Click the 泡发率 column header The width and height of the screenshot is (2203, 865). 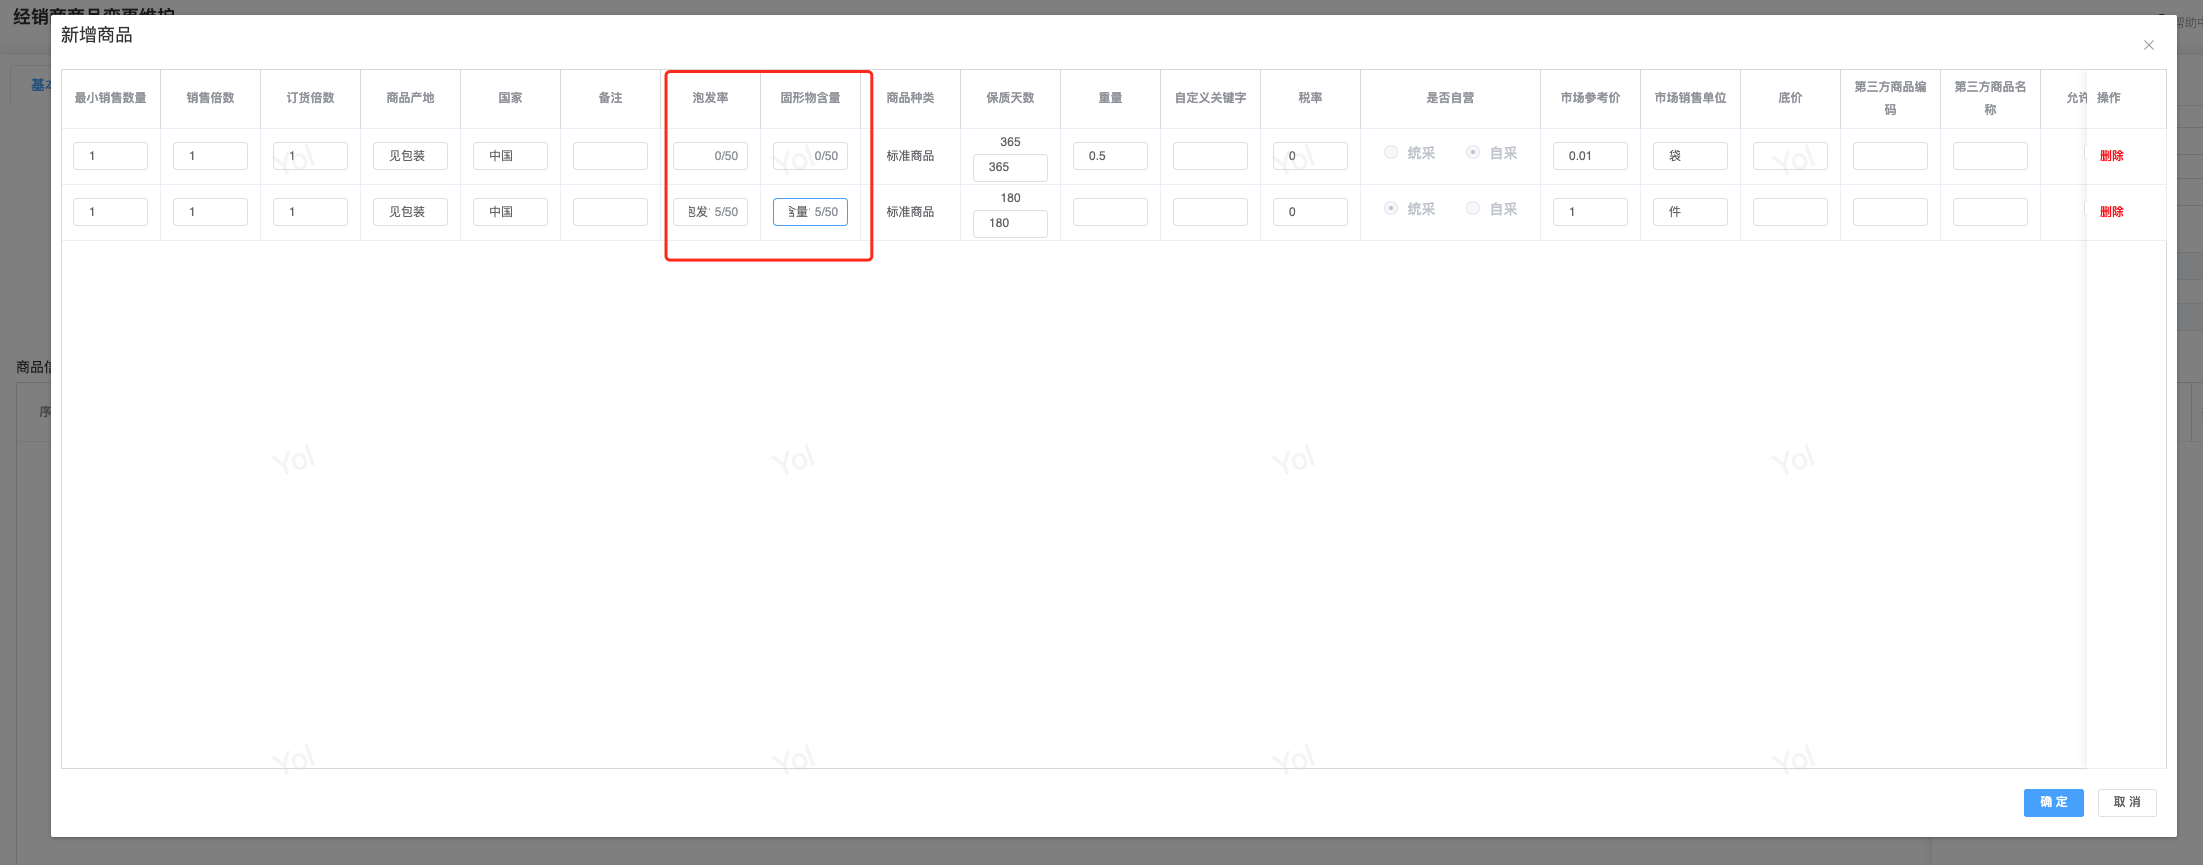point(710,98)
